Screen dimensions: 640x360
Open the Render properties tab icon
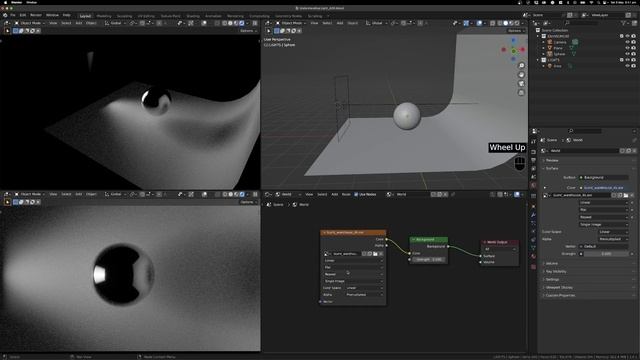(x=533, y=152)
